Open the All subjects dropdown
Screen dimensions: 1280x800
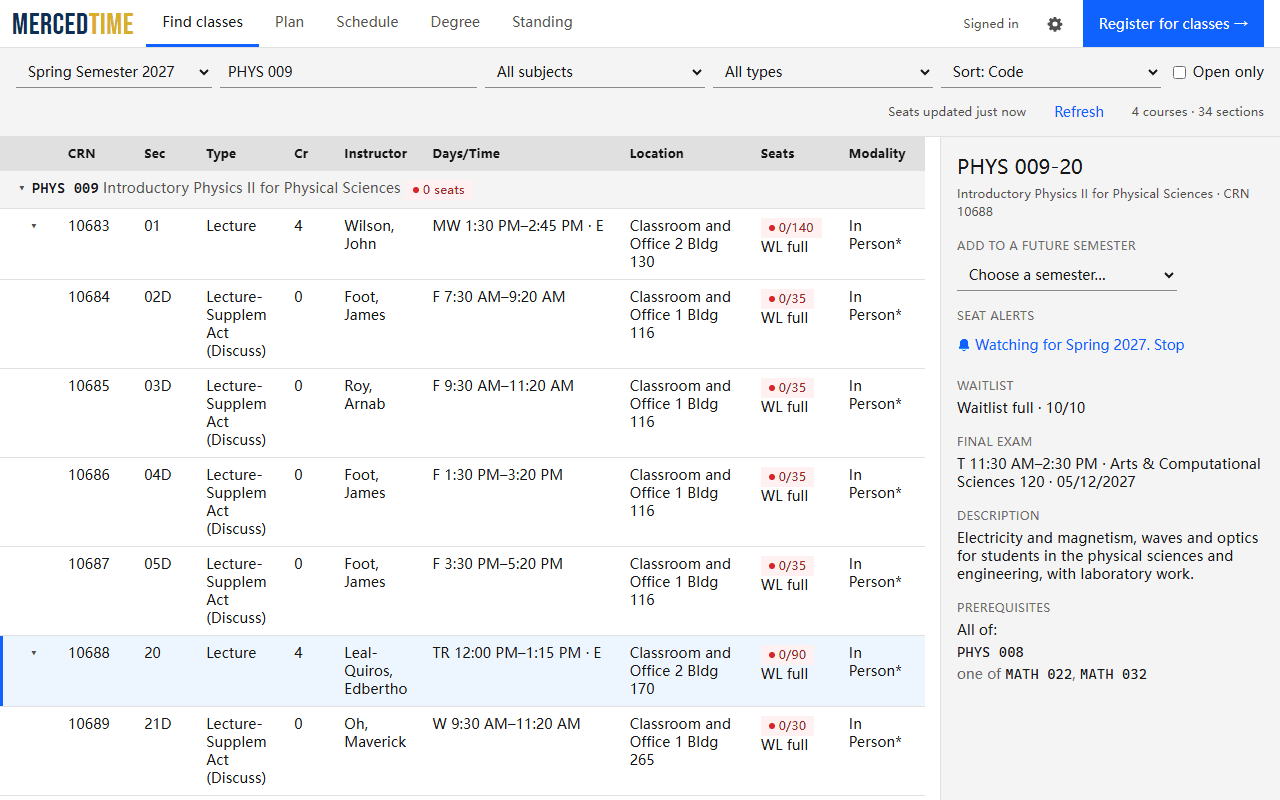(595, 72)
